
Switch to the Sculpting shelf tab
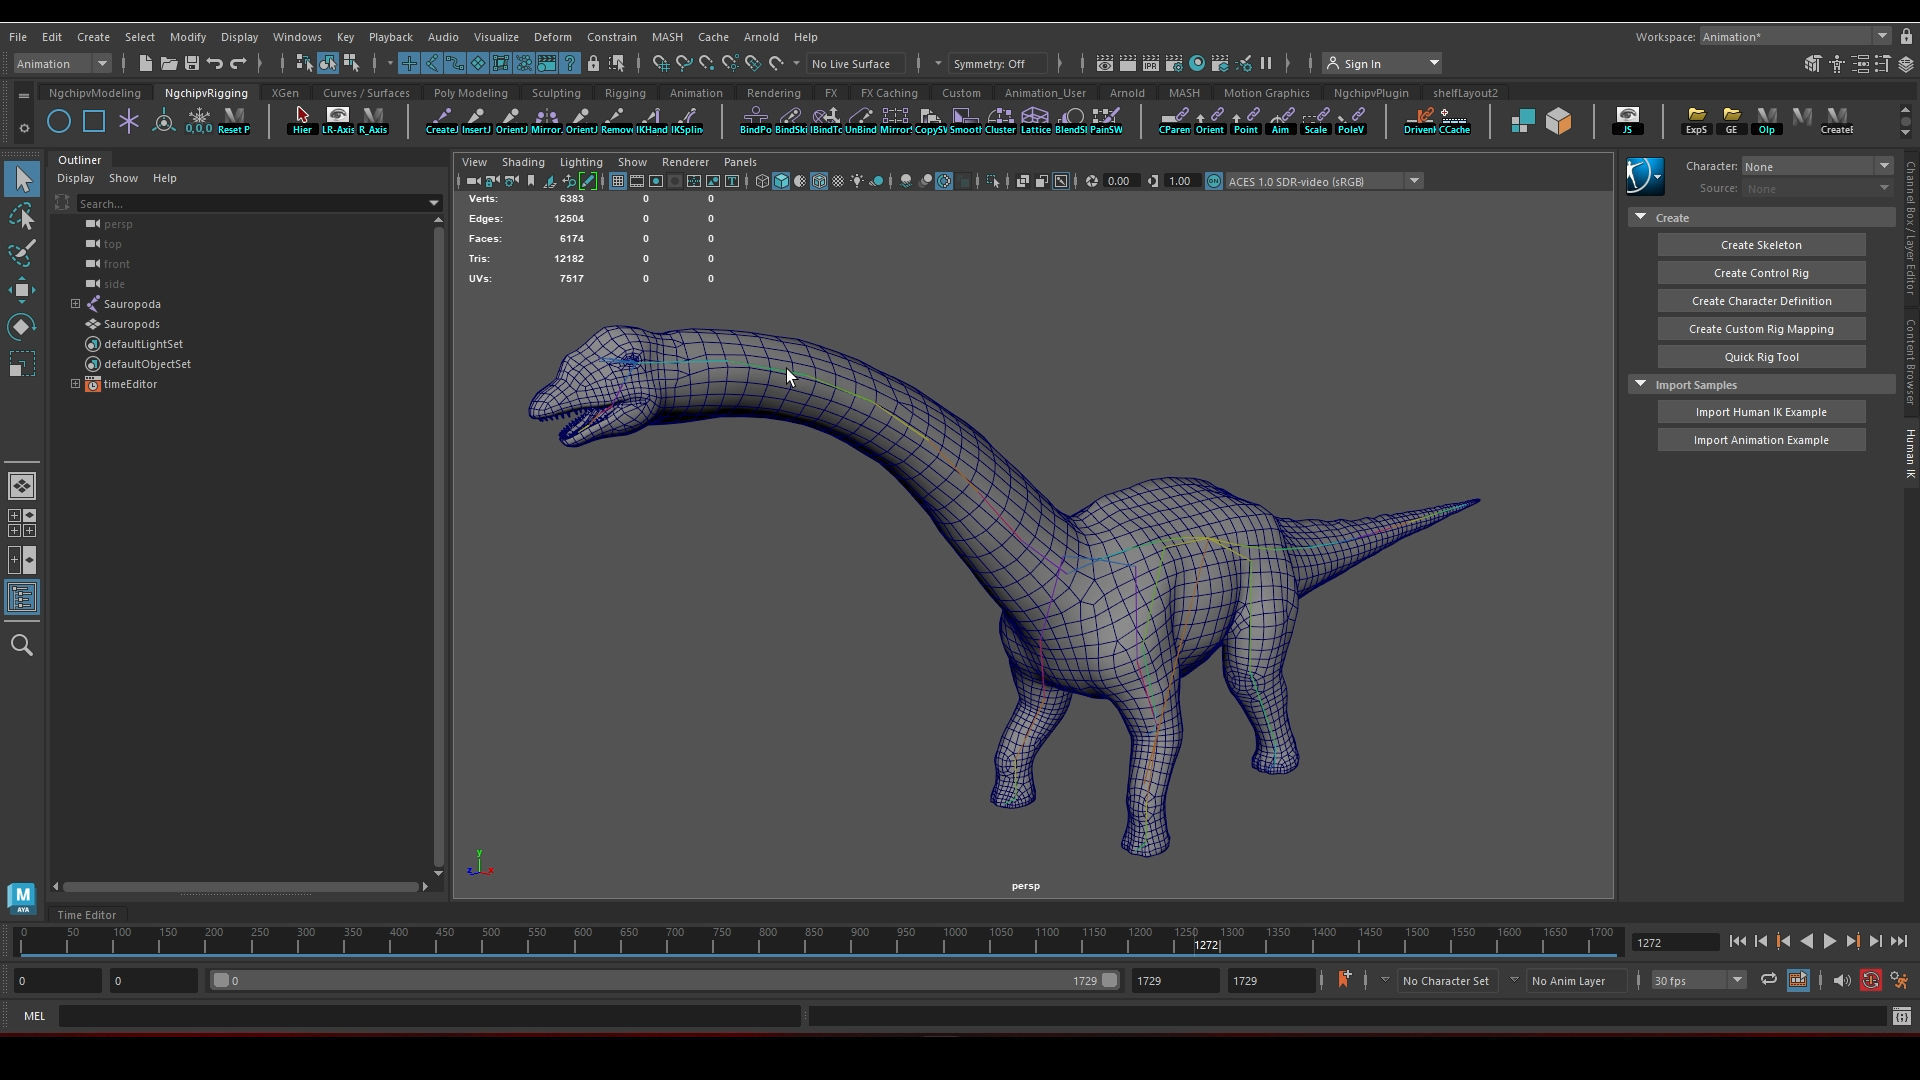(556, 93)
